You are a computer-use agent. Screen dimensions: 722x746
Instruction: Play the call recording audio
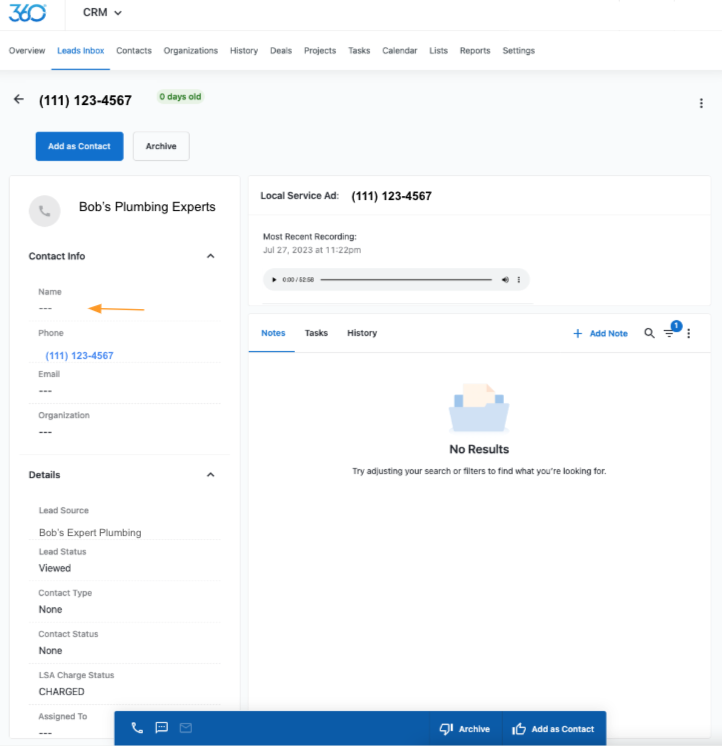pos(275,280)
